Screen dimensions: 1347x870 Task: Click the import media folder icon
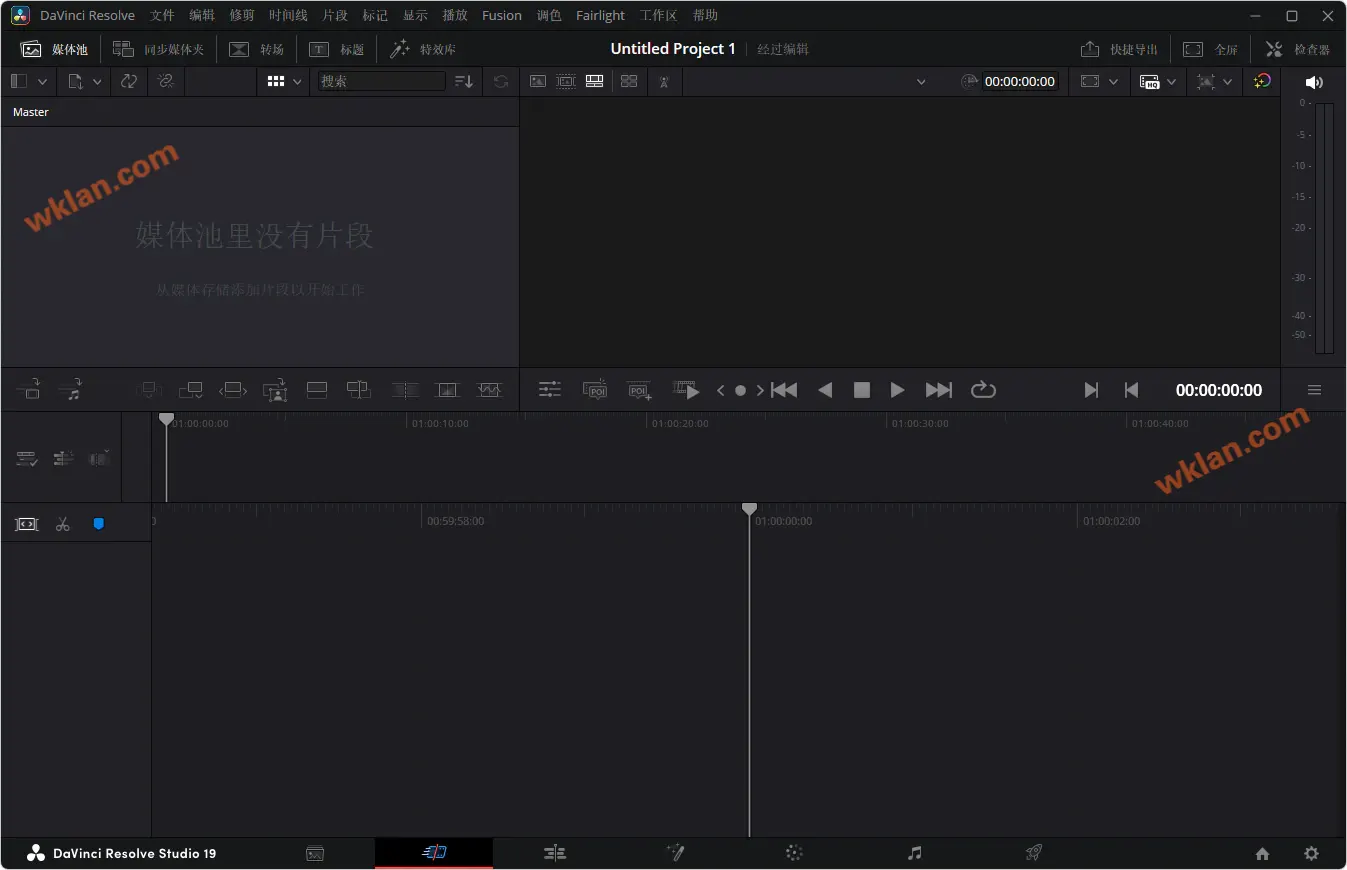point(29,390)
